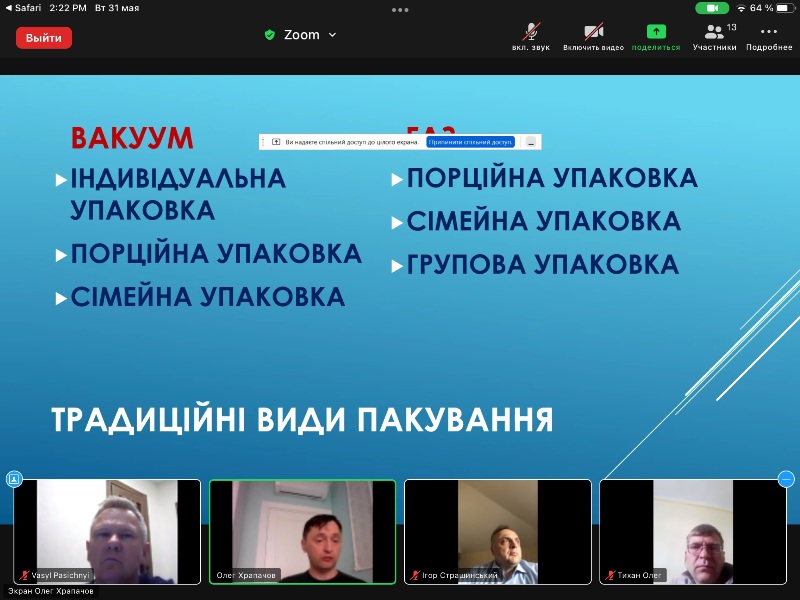
Task: Click ГРУПОВА УПАКОВКА bullet text
Action: [x=542, y=265]
